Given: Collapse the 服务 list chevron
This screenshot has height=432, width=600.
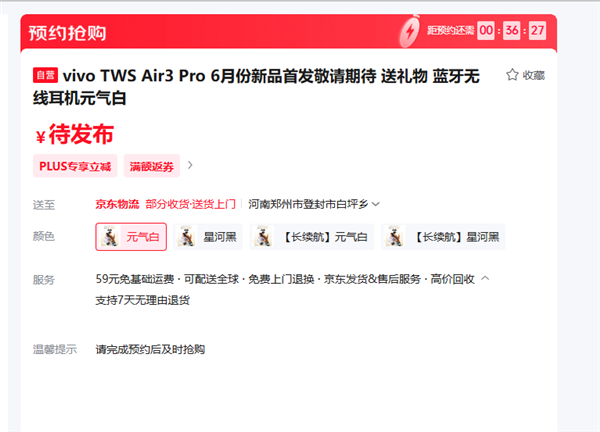Looking at the screenshot, I should pos(485,279).
